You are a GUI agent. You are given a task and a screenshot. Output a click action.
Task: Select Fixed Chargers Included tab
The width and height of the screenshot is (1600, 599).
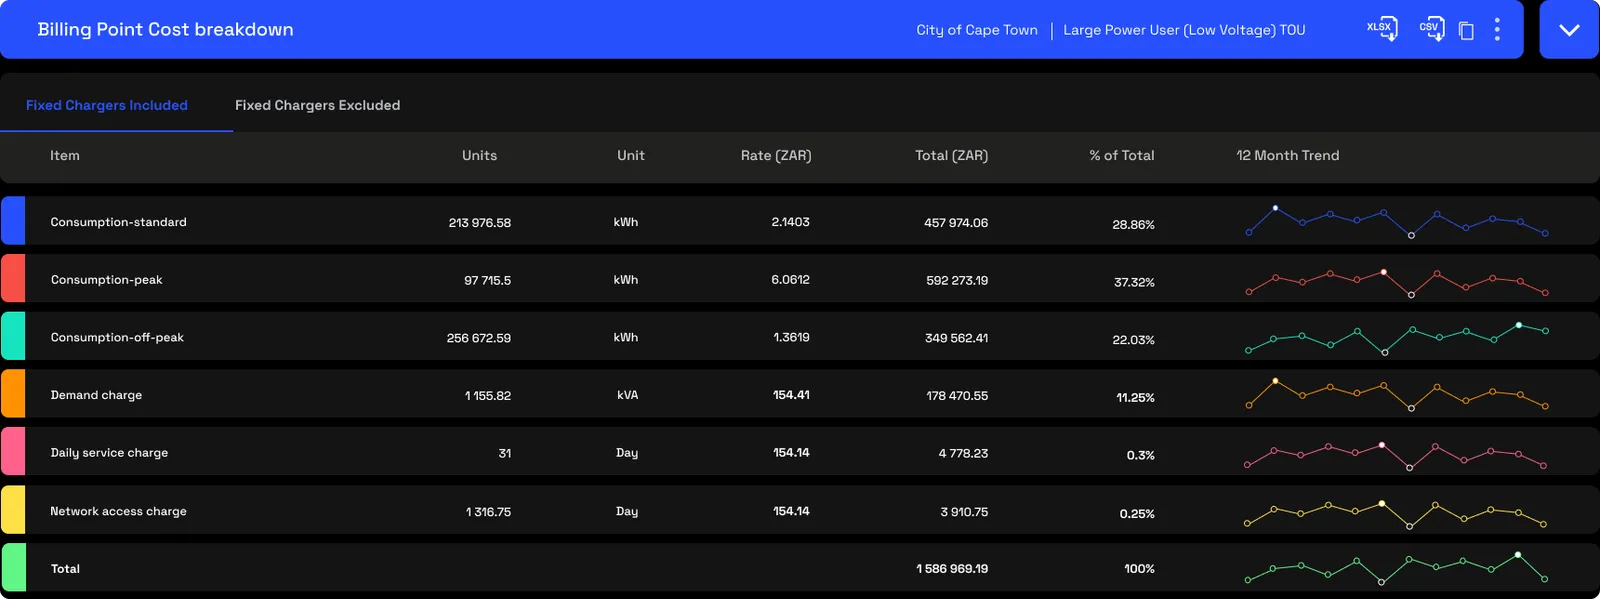tap(107, 105)
